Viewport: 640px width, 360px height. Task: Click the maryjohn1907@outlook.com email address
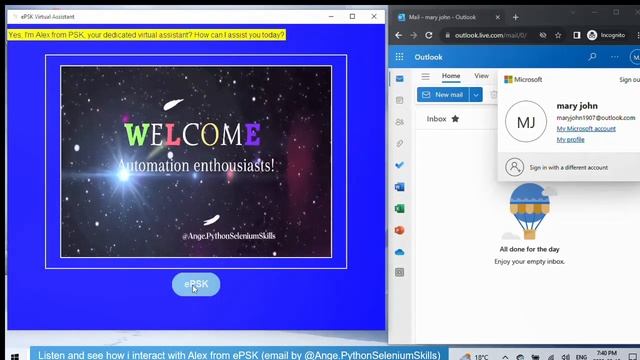pyautogui.click(x=596, y=118)
